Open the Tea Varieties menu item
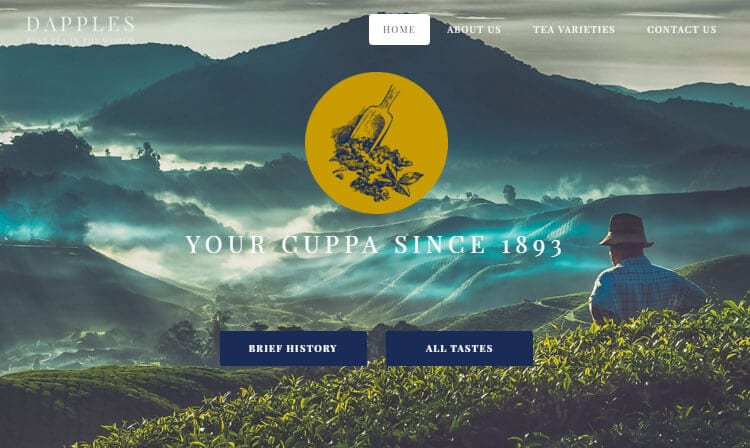750x448 pixels. (x=574, y=30)
